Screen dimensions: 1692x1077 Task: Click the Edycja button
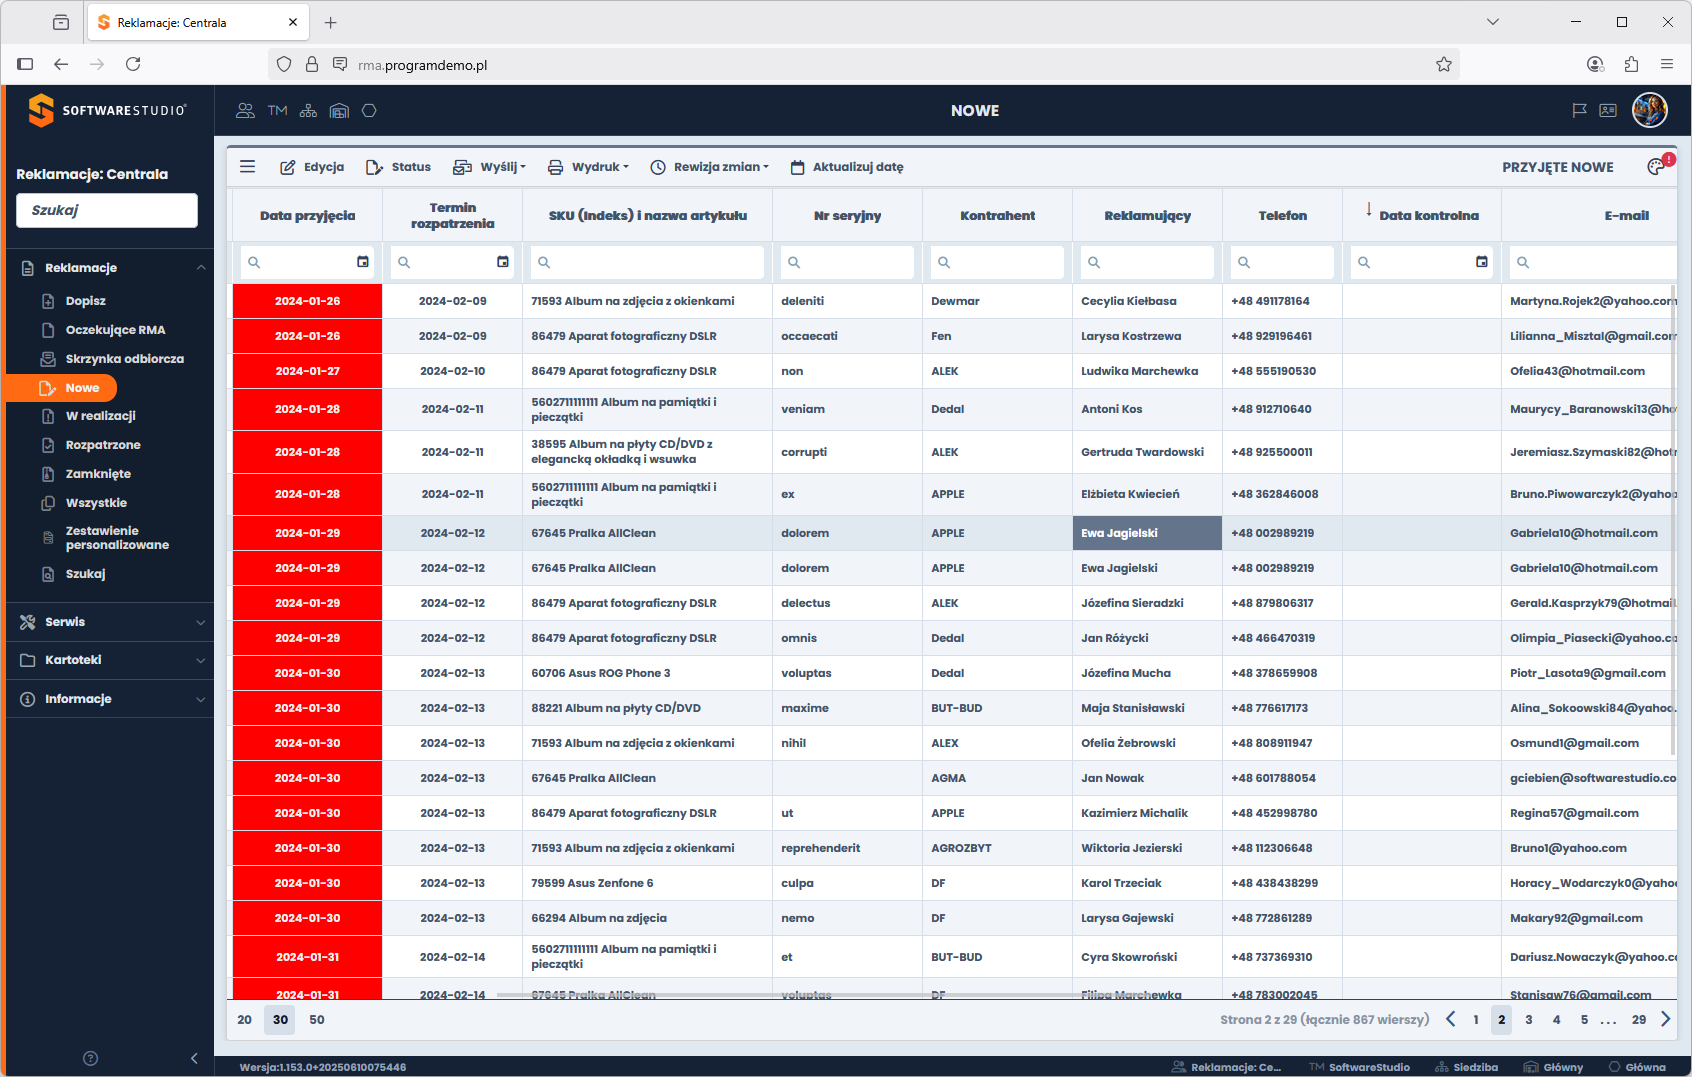coord(312,167)
